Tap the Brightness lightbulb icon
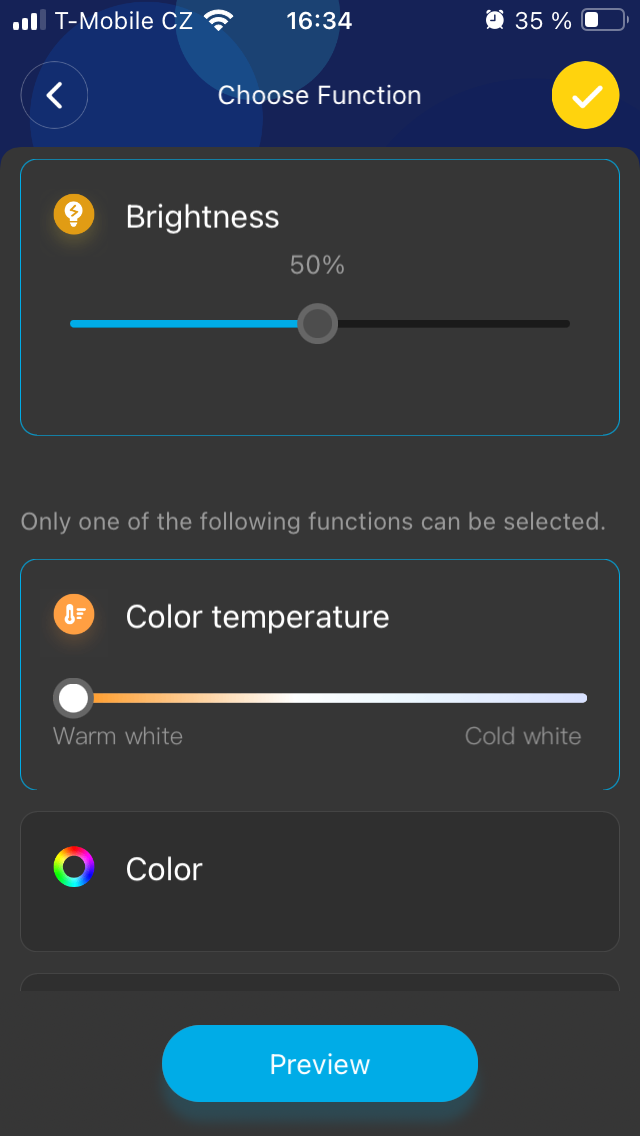The height and width of the screenshot is (1136, 640). click(74, 215)
